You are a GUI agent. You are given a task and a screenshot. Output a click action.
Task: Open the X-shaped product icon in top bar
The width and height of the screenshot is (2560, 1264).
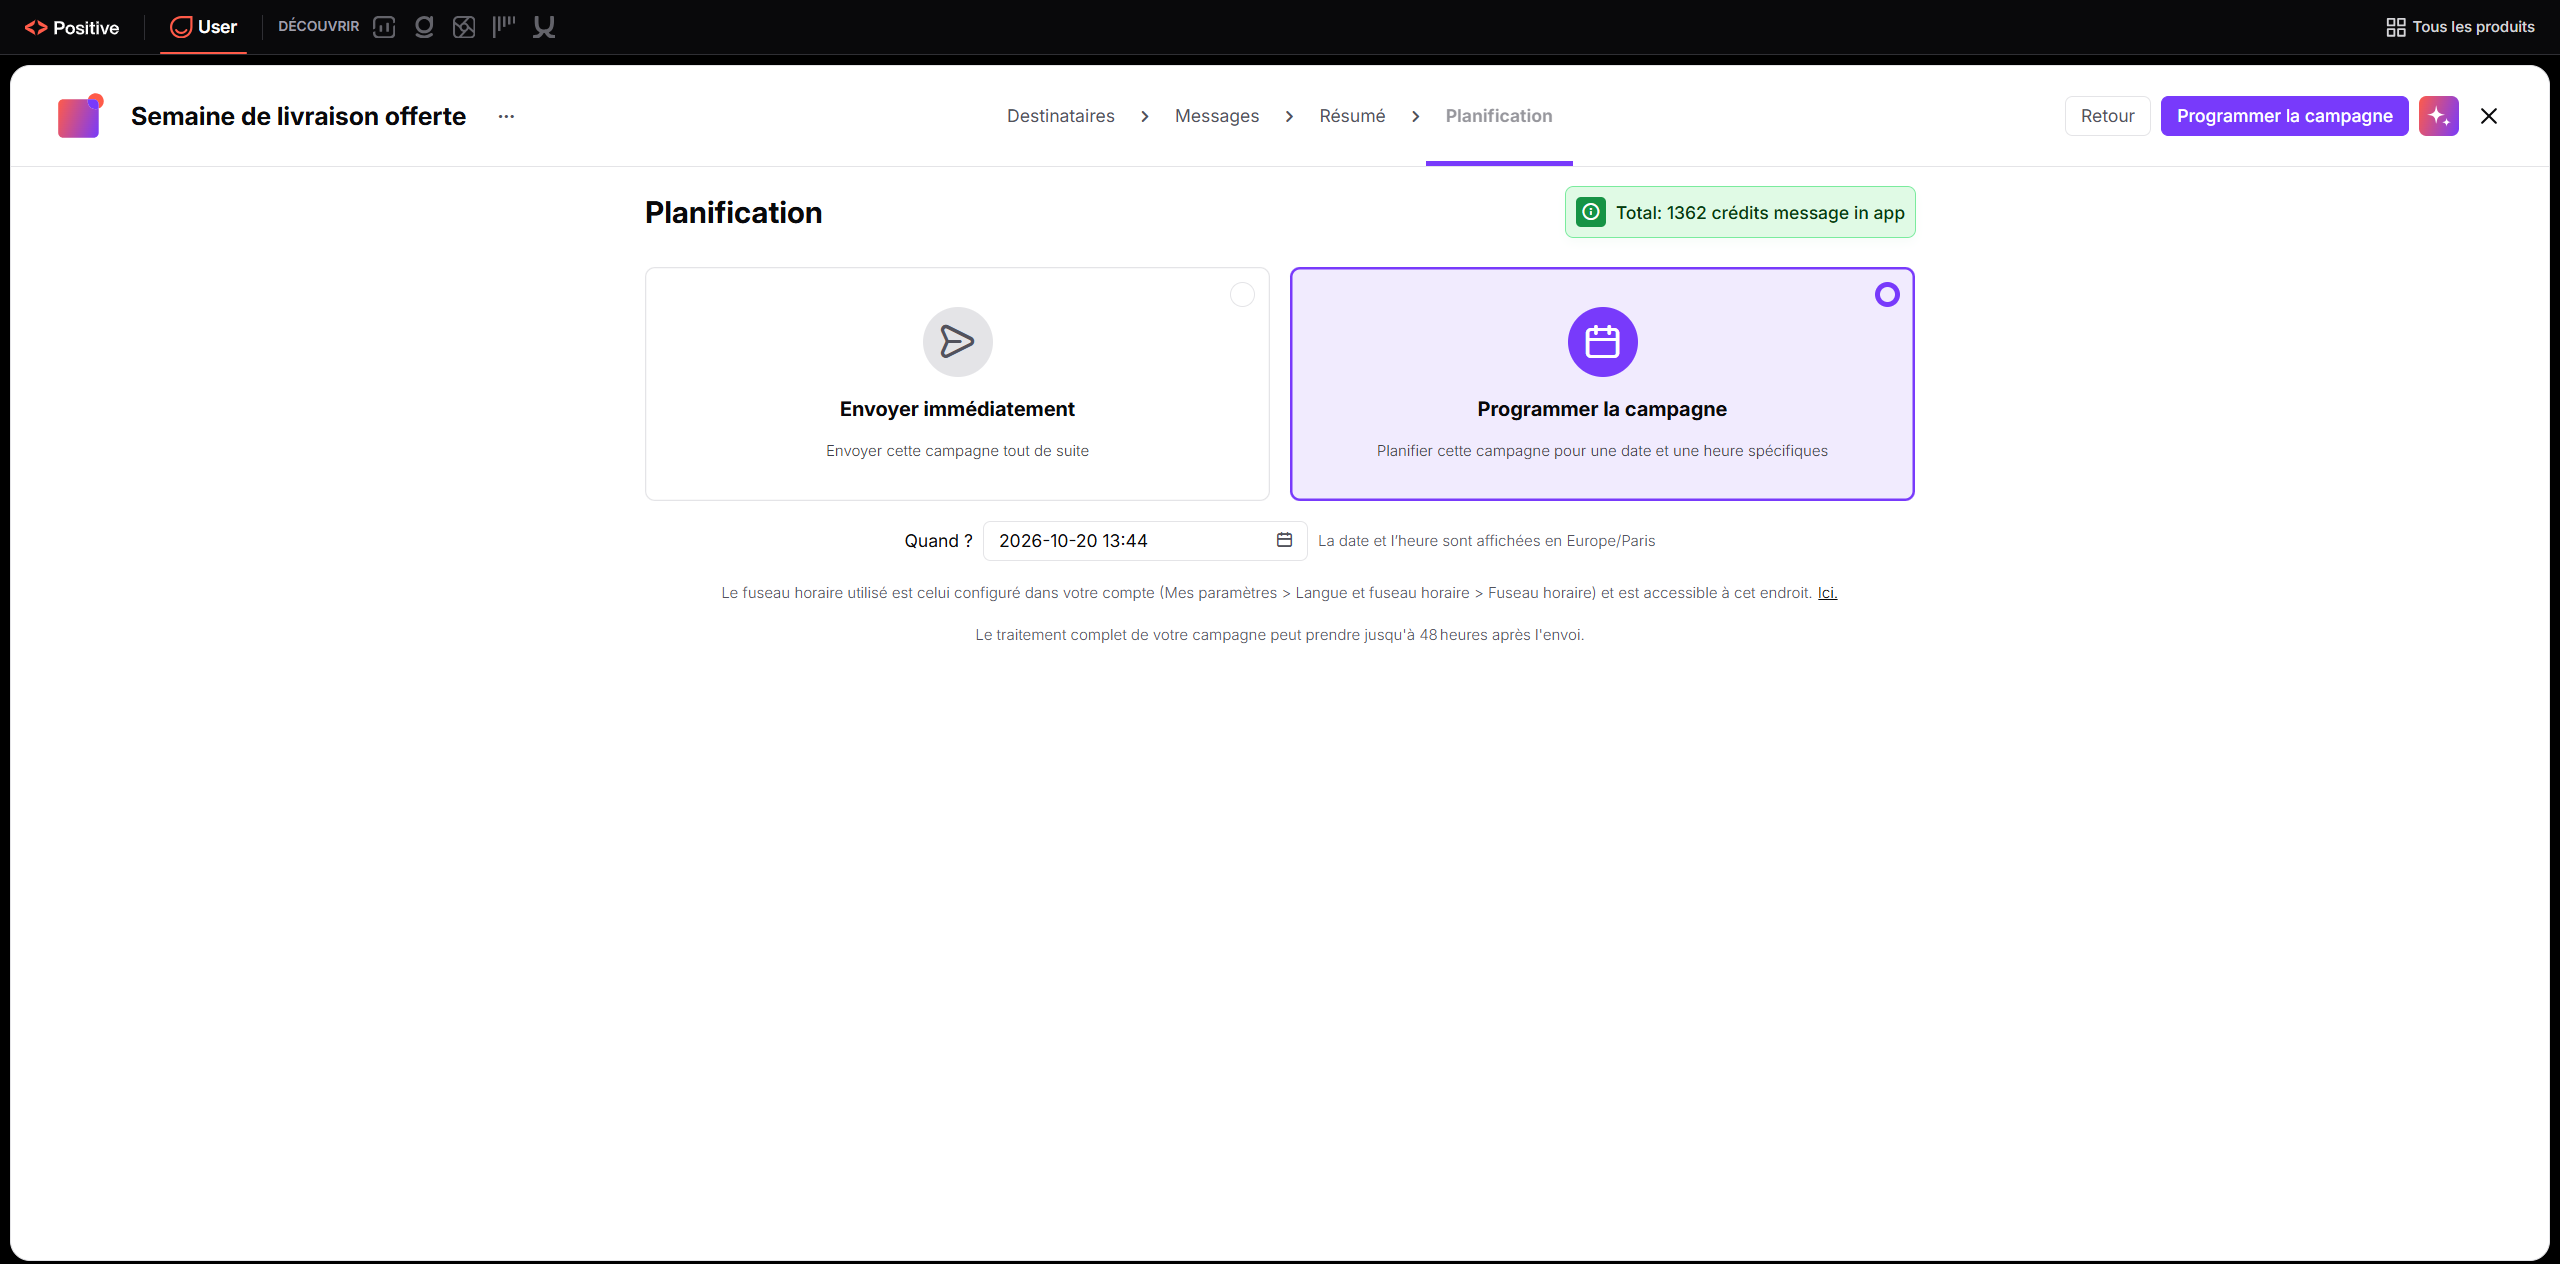[544, 27]
